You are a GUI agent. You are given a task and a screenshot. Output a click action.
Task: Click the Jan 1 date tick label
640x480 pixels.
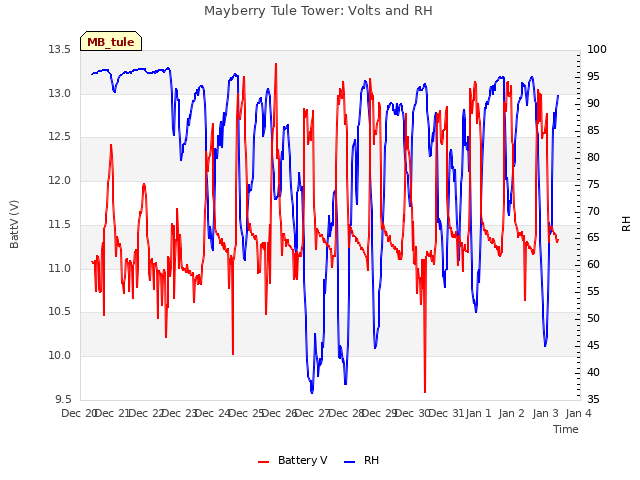[x=478, y=413]
